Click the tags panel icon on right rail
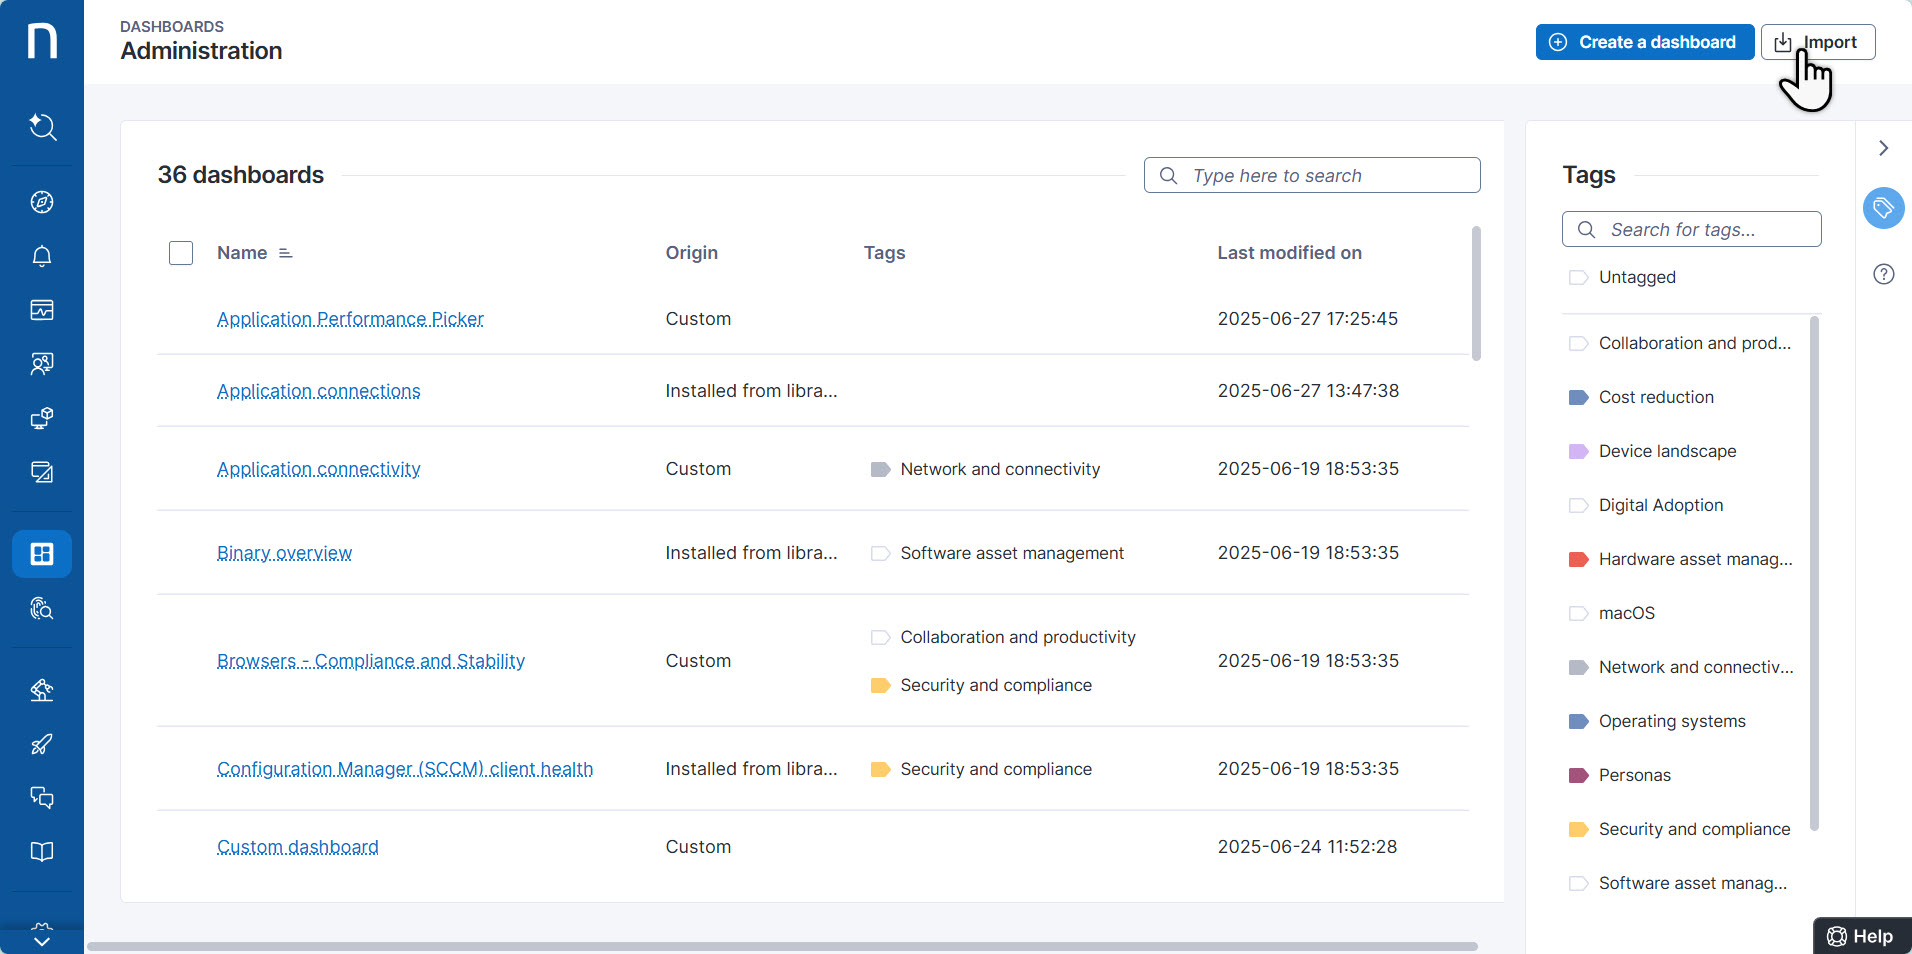Image resolution: width=1912 pixels, height=954 pixels. [x=1883, y=208]
